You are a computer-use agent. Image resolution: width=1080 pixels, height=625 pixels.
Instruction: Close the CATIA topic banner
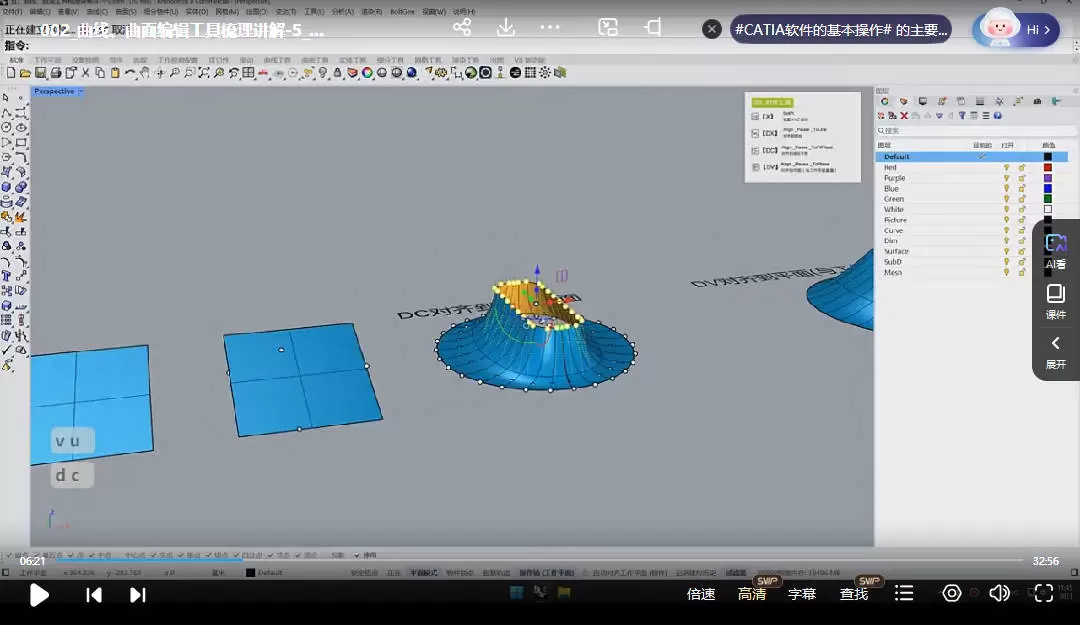[712, 29]
